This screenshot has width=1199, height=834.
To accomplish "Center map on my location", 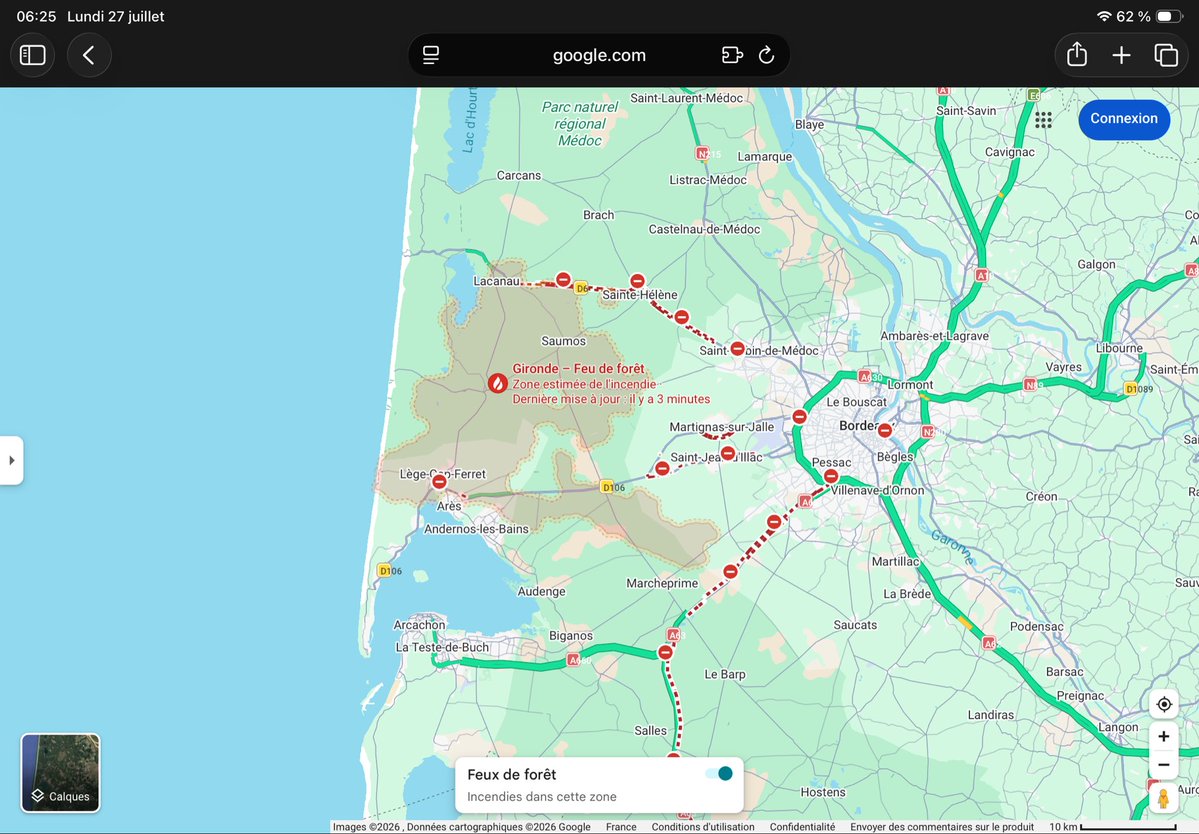I will 1164,704.
